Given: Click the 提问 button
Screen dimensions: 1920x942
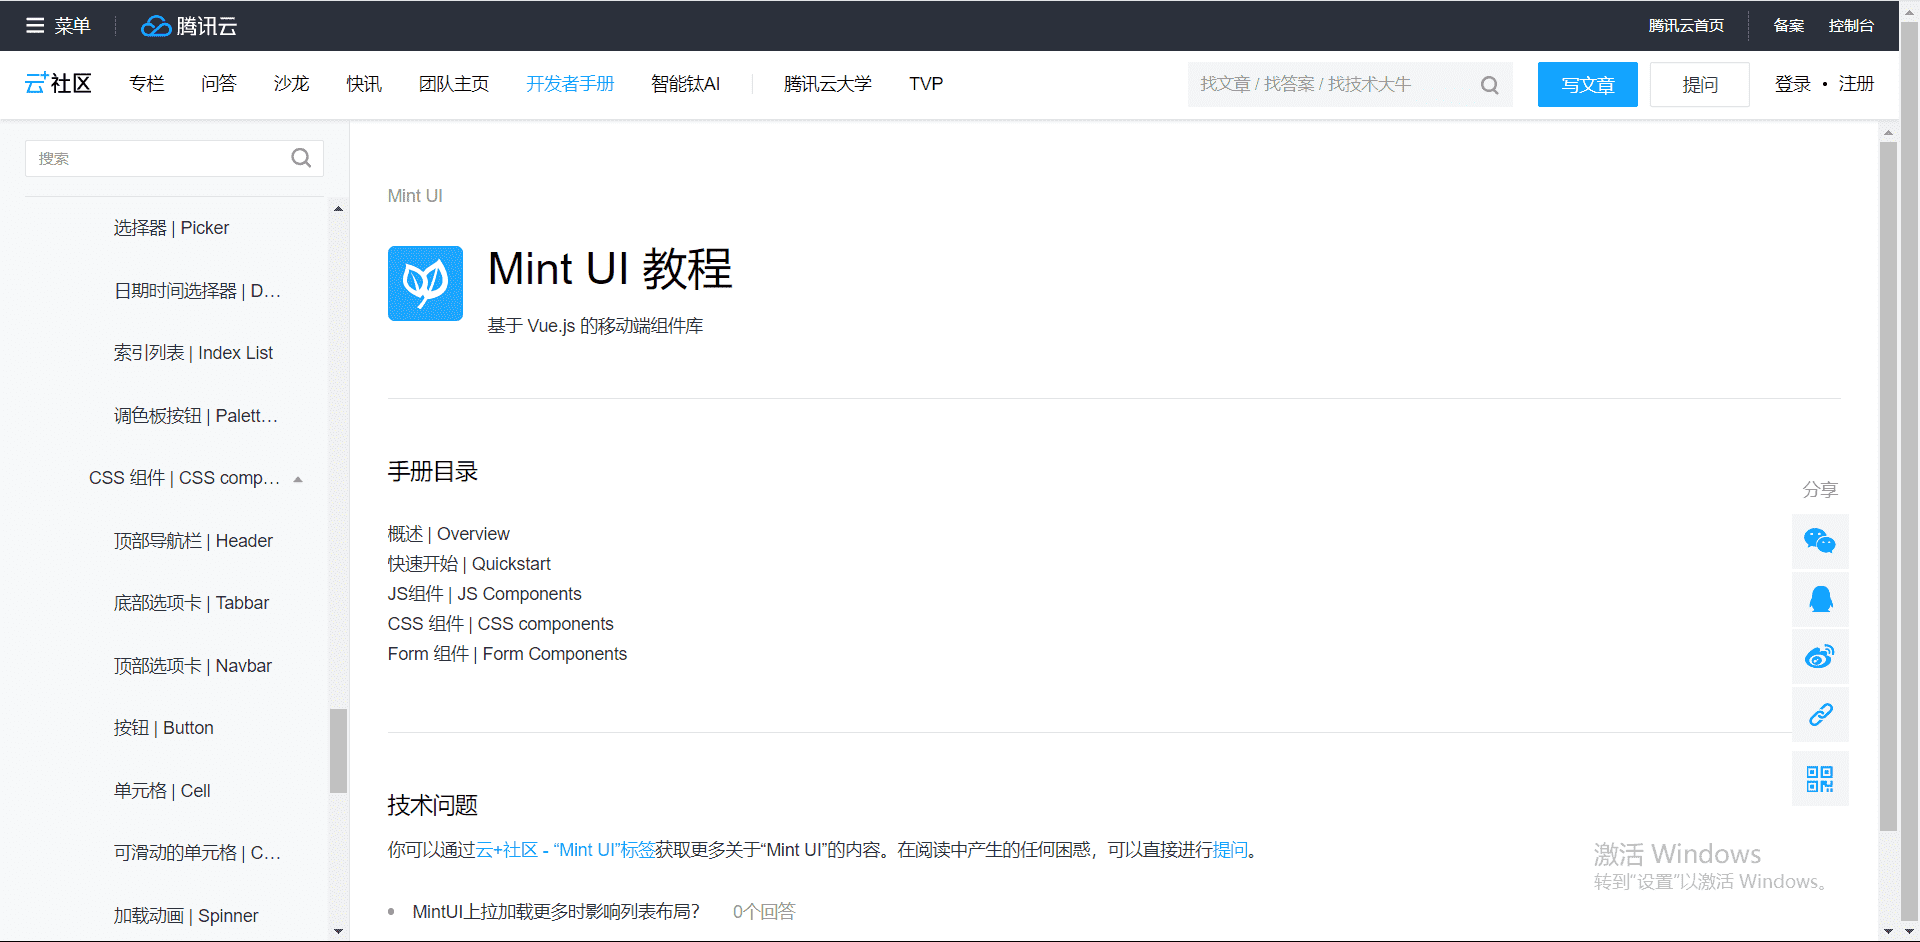Looking at the screenshot, I should [x=1699, y=84].
